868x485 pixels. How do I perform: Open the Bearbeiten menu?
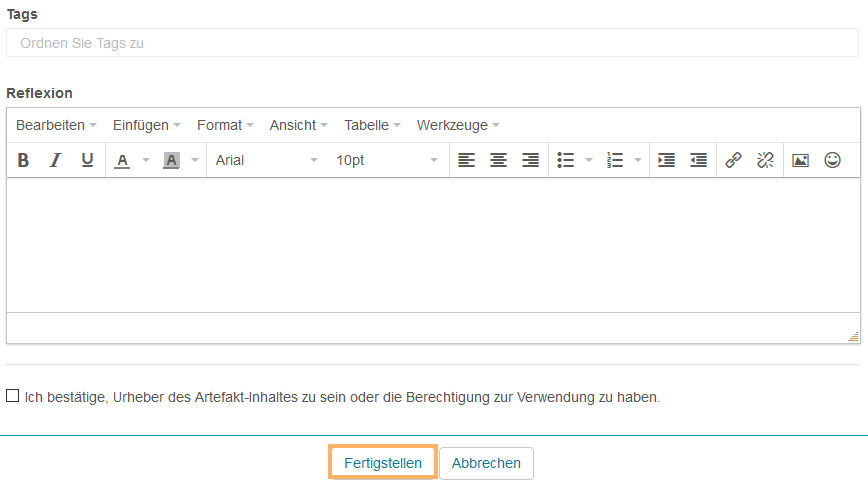pos(56,125)
